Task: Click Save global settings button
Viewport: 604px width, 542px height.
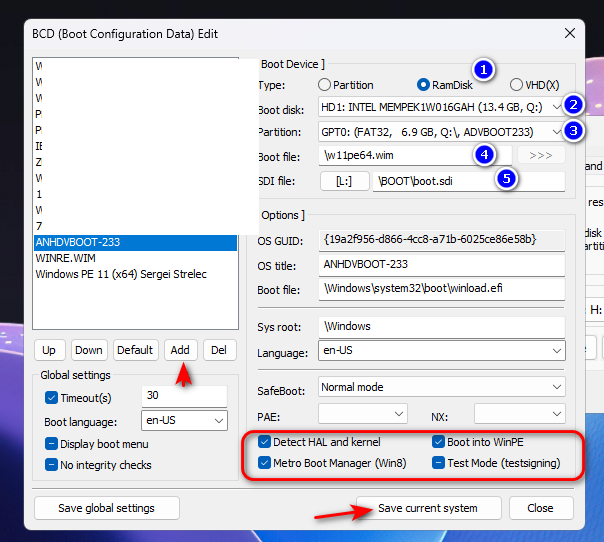Action: tap(107, 508)
